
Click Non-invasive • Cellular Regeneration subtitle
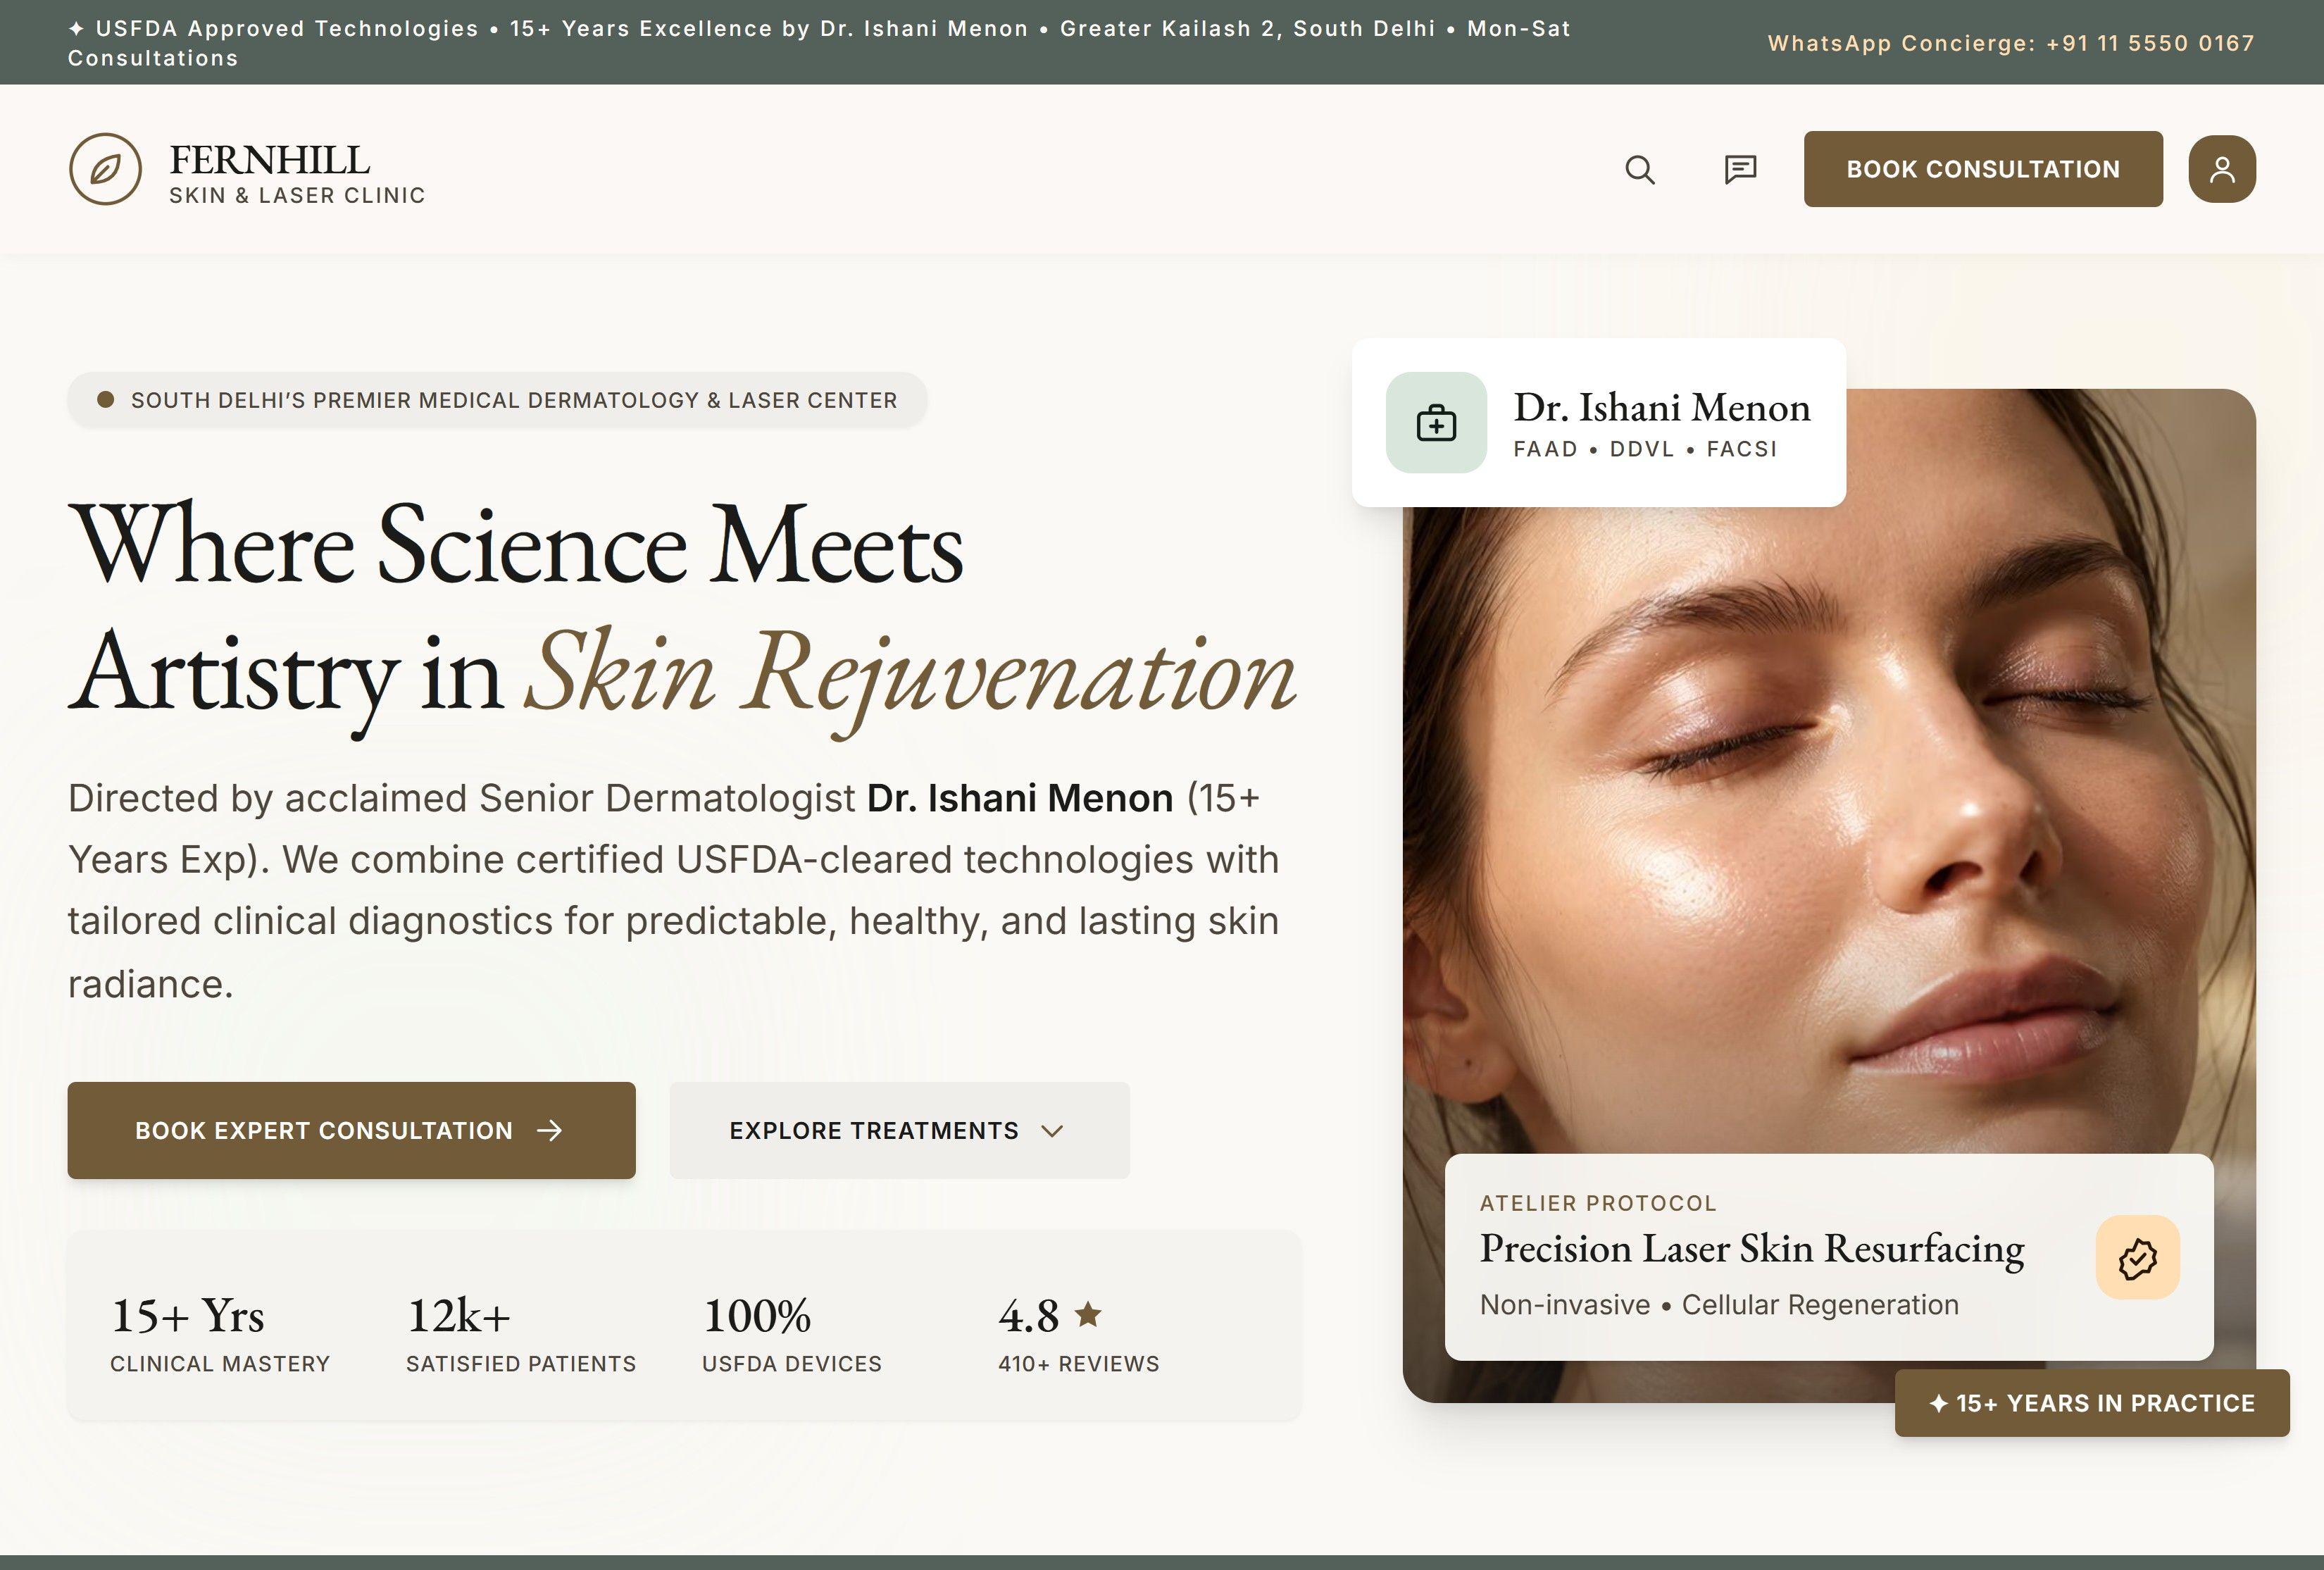[1719, 1305]
